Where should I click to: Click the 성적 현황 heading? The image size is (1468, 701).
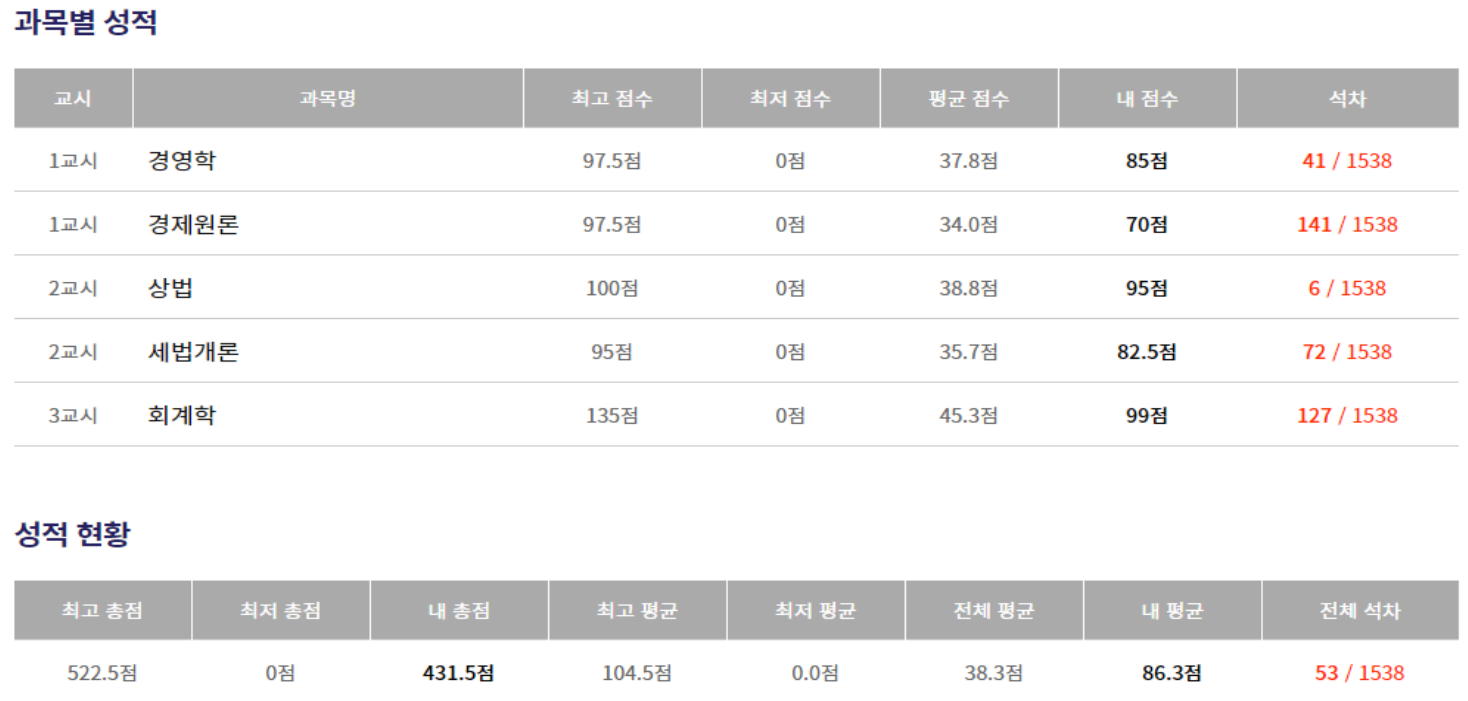(72, 534)
